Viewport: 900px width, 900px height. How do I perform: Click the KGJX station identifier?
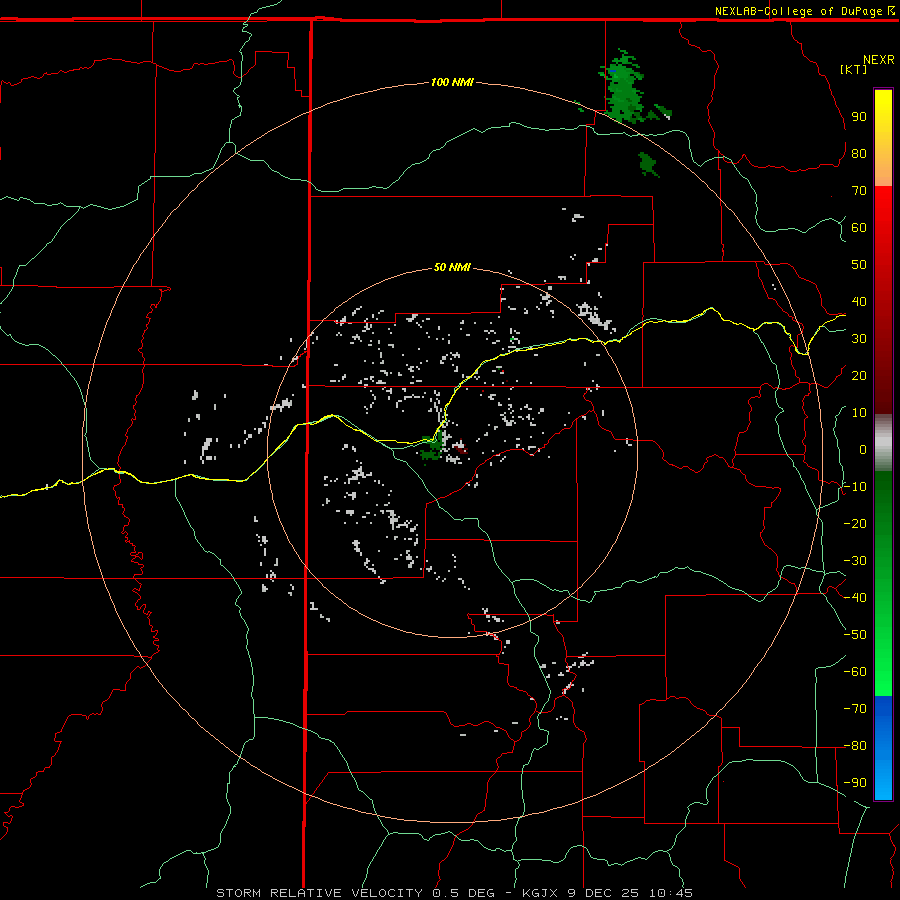pos(540,893)
